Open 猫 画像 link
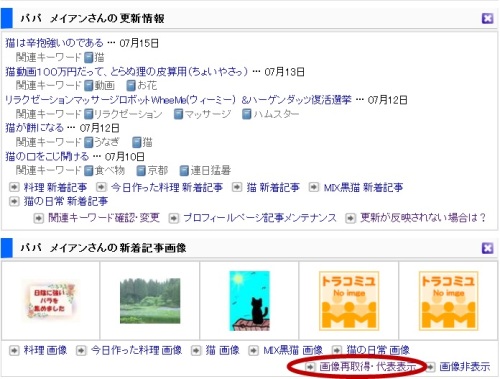 [x=223, y=350]
